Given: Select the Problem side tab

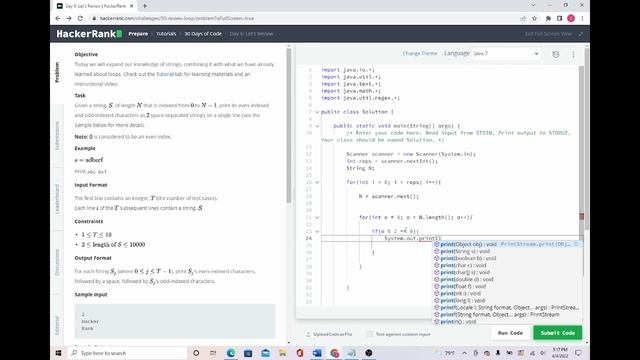Looking at the screenshot, I should pos(57,73).
